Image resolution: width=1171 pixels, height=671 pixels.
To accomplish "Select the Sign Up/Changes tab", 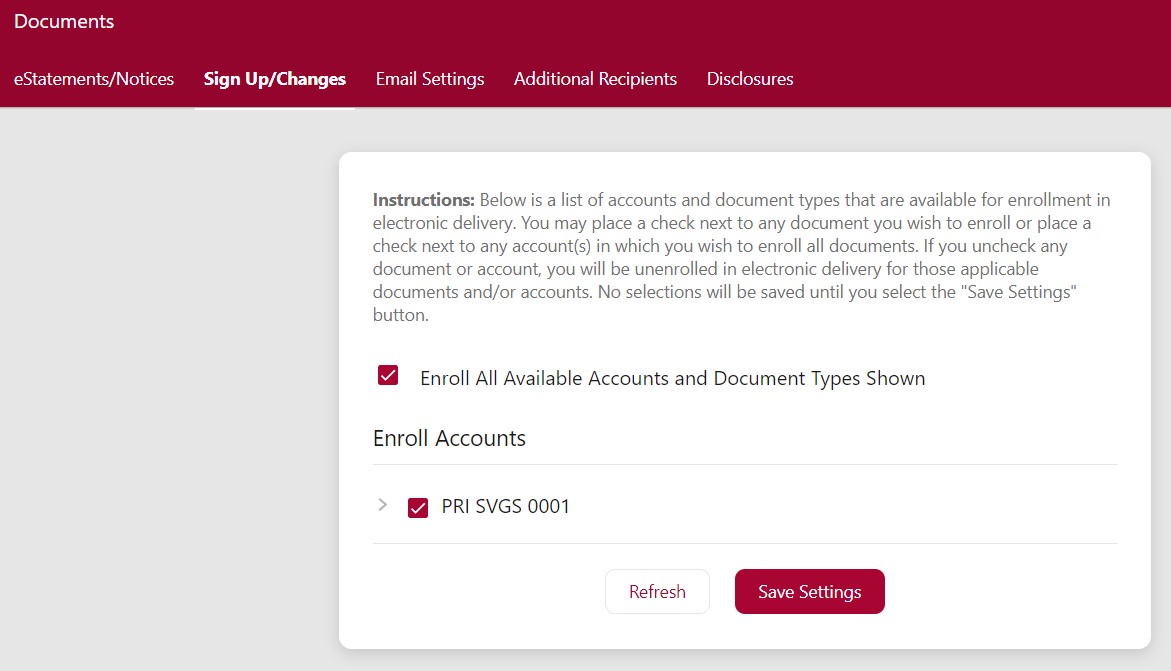I will click(x=275, y=79).
